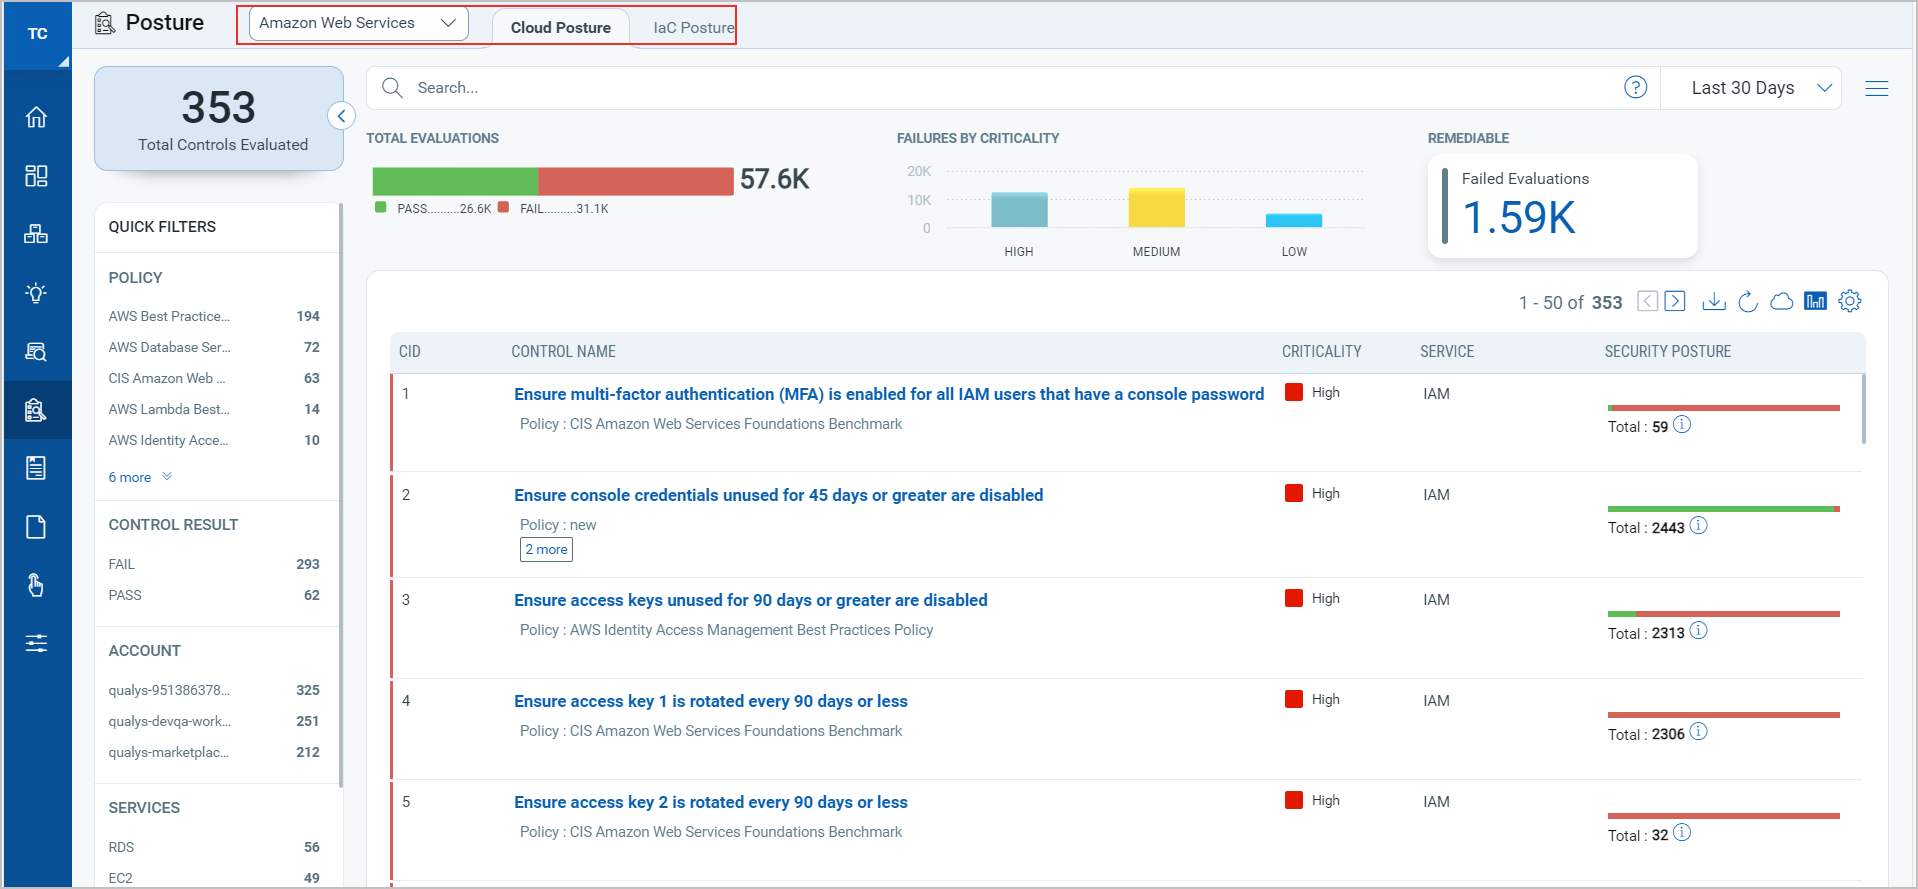Open the Dashboard icon in sidebar
This screenshot has width=1918, height=889.
[36, 176]
